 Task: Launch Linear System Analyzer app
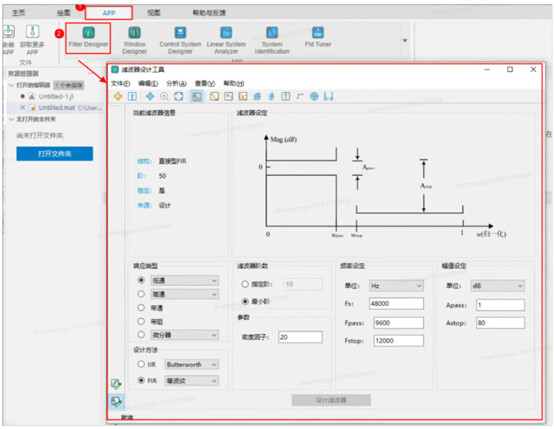(226, 40)
